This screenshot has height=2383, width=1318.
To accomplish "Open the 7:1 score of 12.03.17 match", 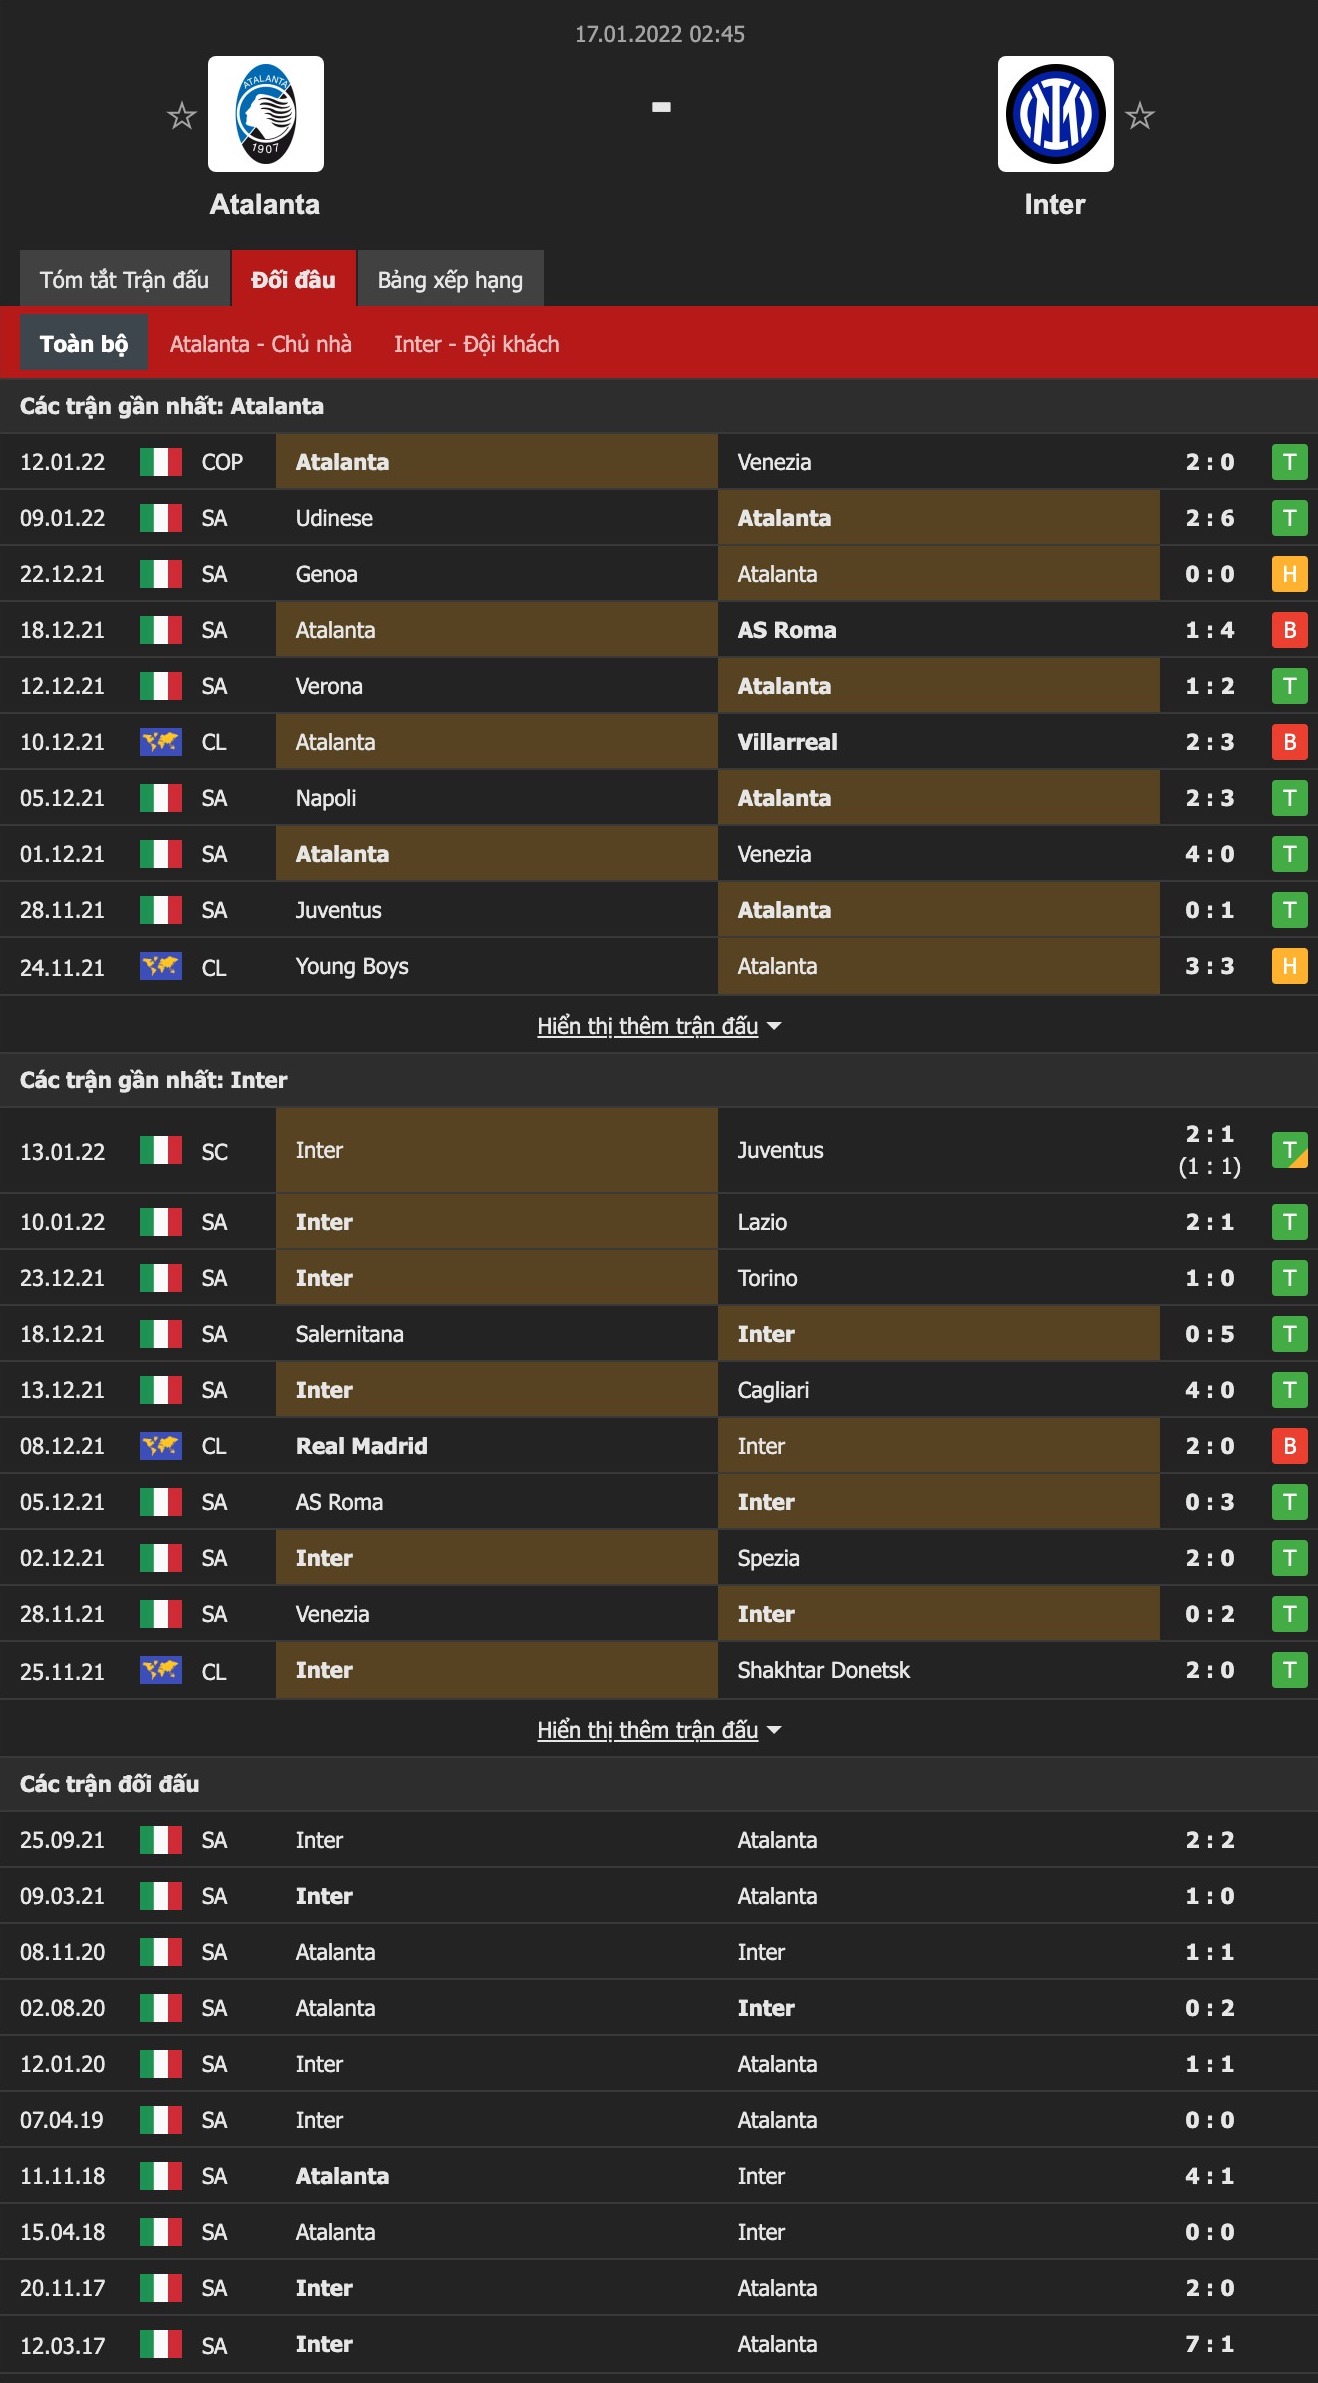I will coord(1210,2344).
